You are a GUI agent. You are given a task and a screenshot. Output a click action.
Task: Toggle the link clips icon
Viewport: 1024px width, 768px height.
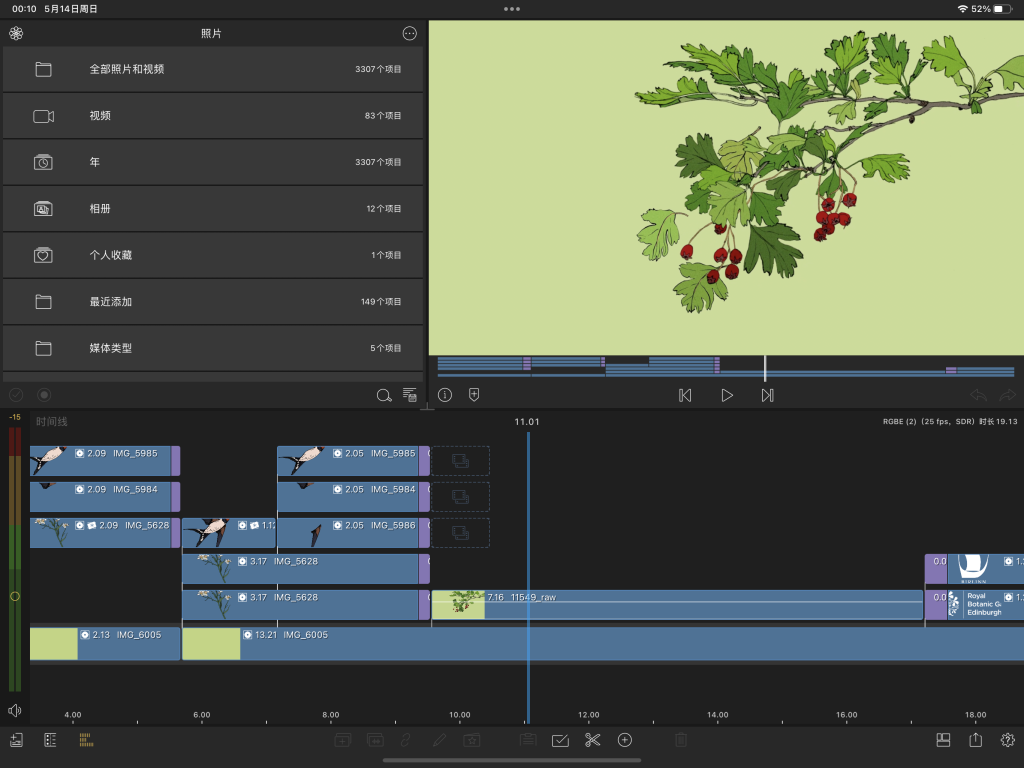(406, 740)
